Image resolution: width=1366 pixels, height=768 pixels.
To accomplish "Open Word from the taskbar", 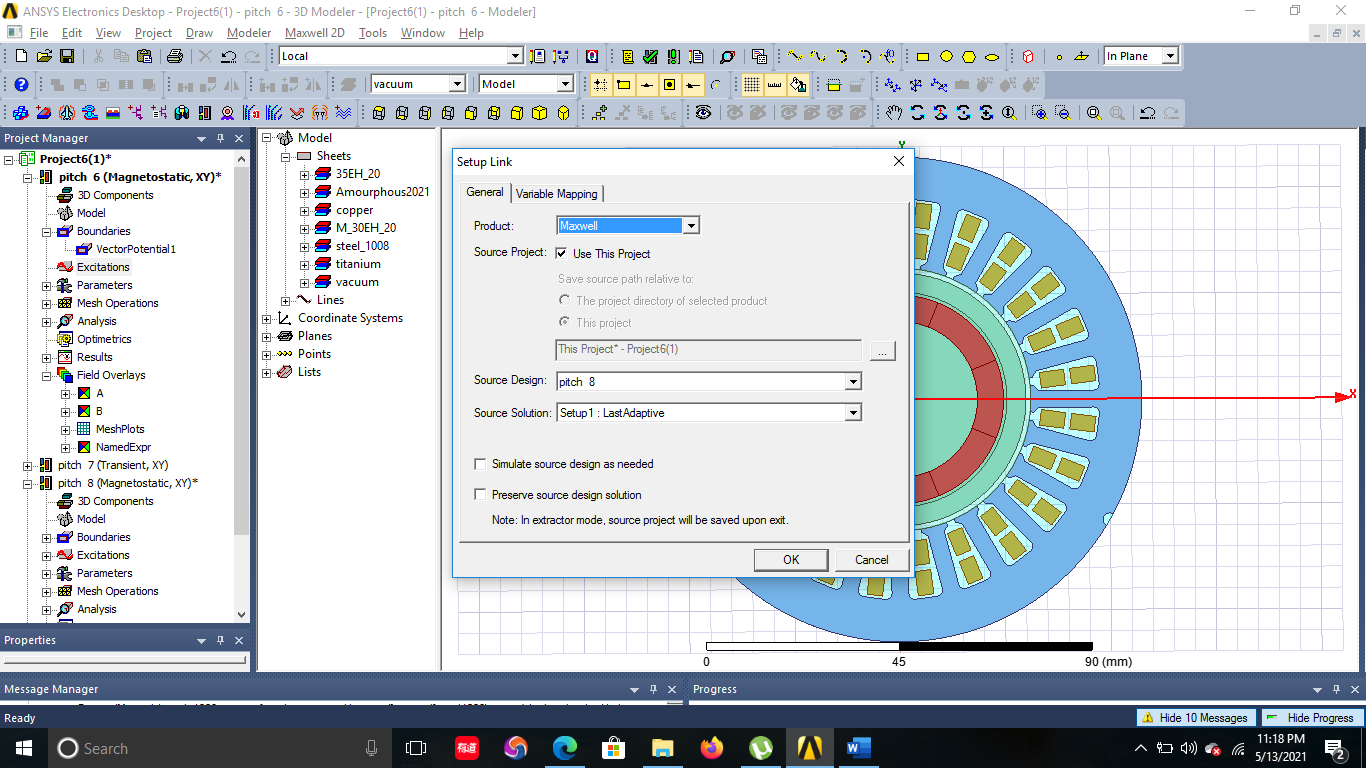I will [x=859, y=747].
